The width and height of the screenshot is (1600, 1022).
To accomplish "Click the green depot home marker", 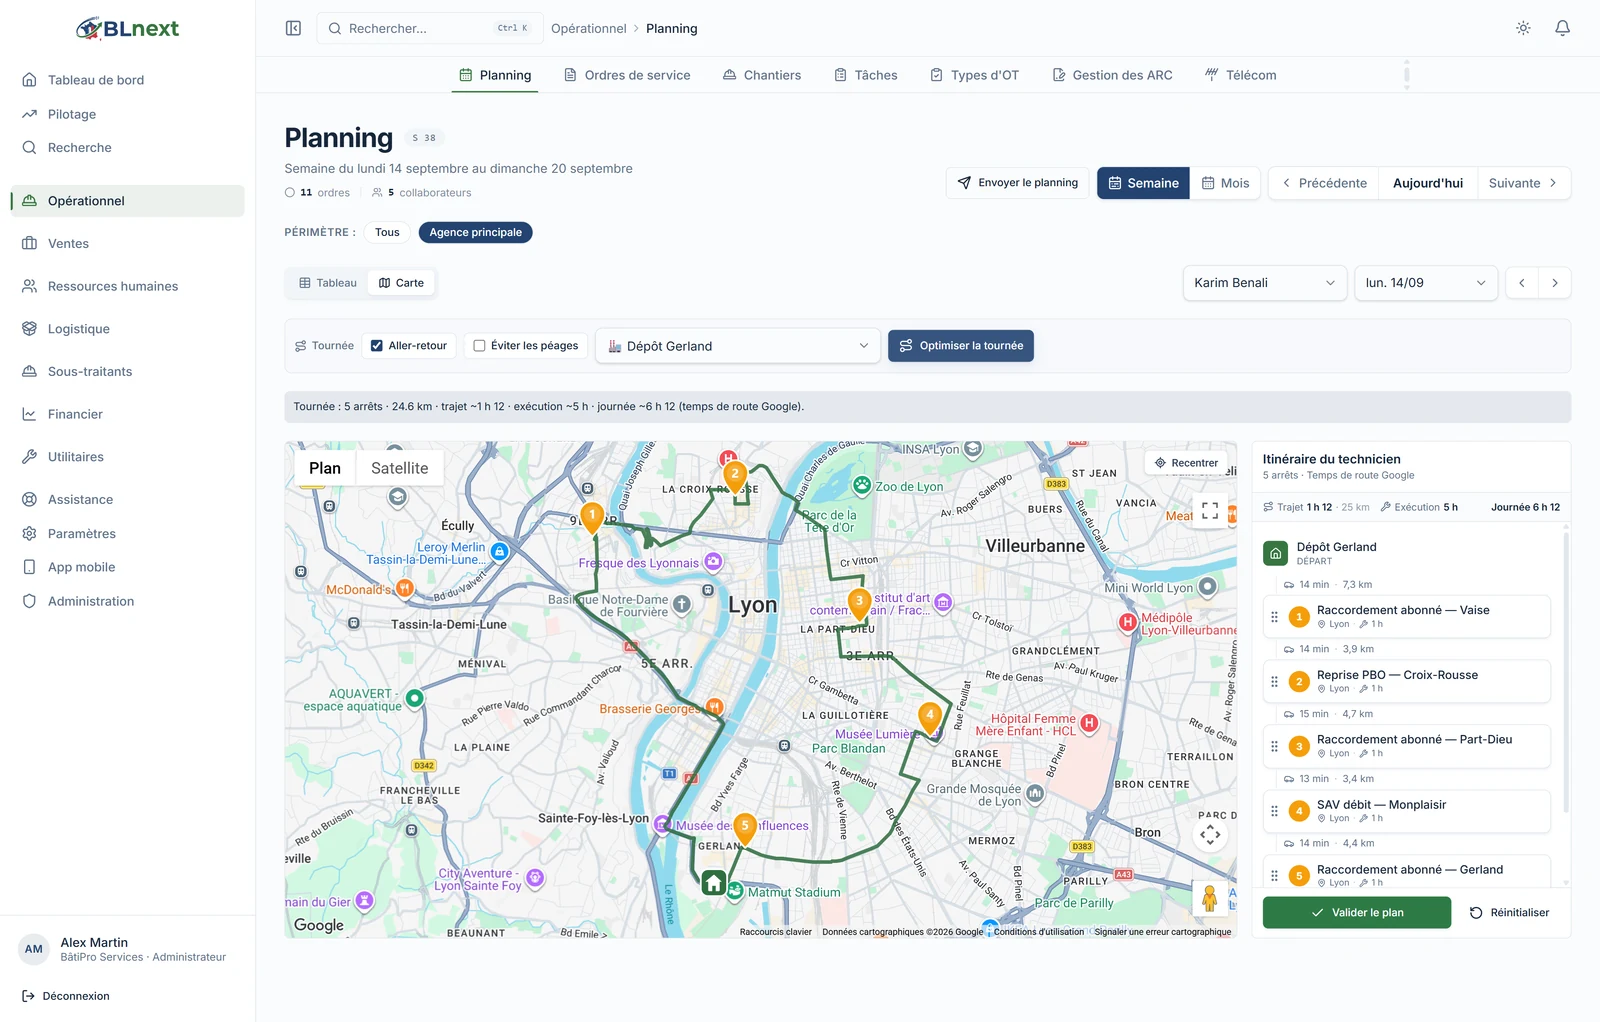I will coord(713,883).
